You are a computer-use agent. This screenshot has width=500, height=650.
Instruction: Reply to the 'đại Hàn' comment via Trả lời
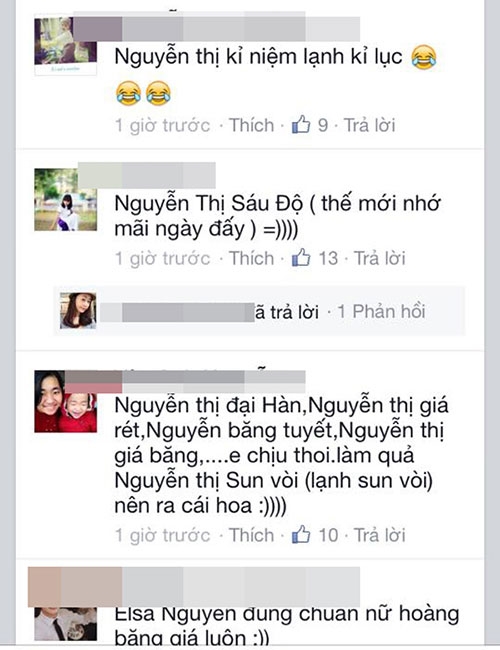coord(379,535)
